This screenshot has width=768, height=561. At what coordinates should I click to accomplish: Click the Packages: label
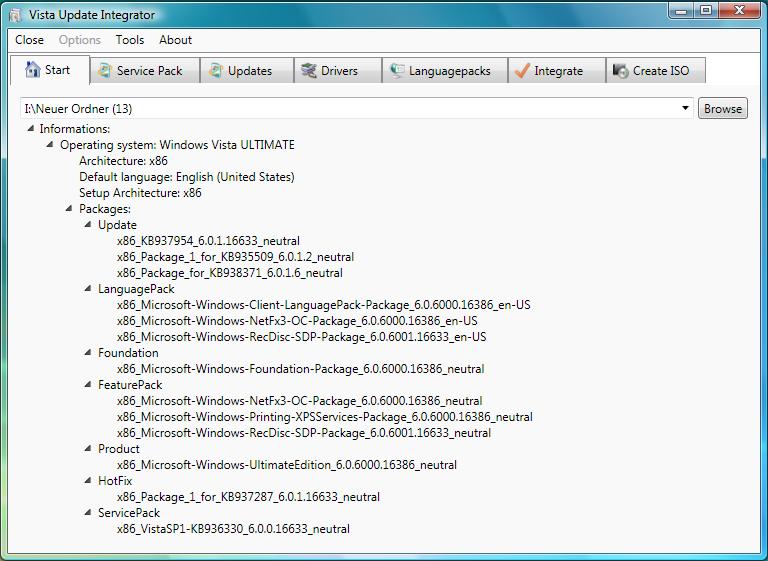pos(105,209)
